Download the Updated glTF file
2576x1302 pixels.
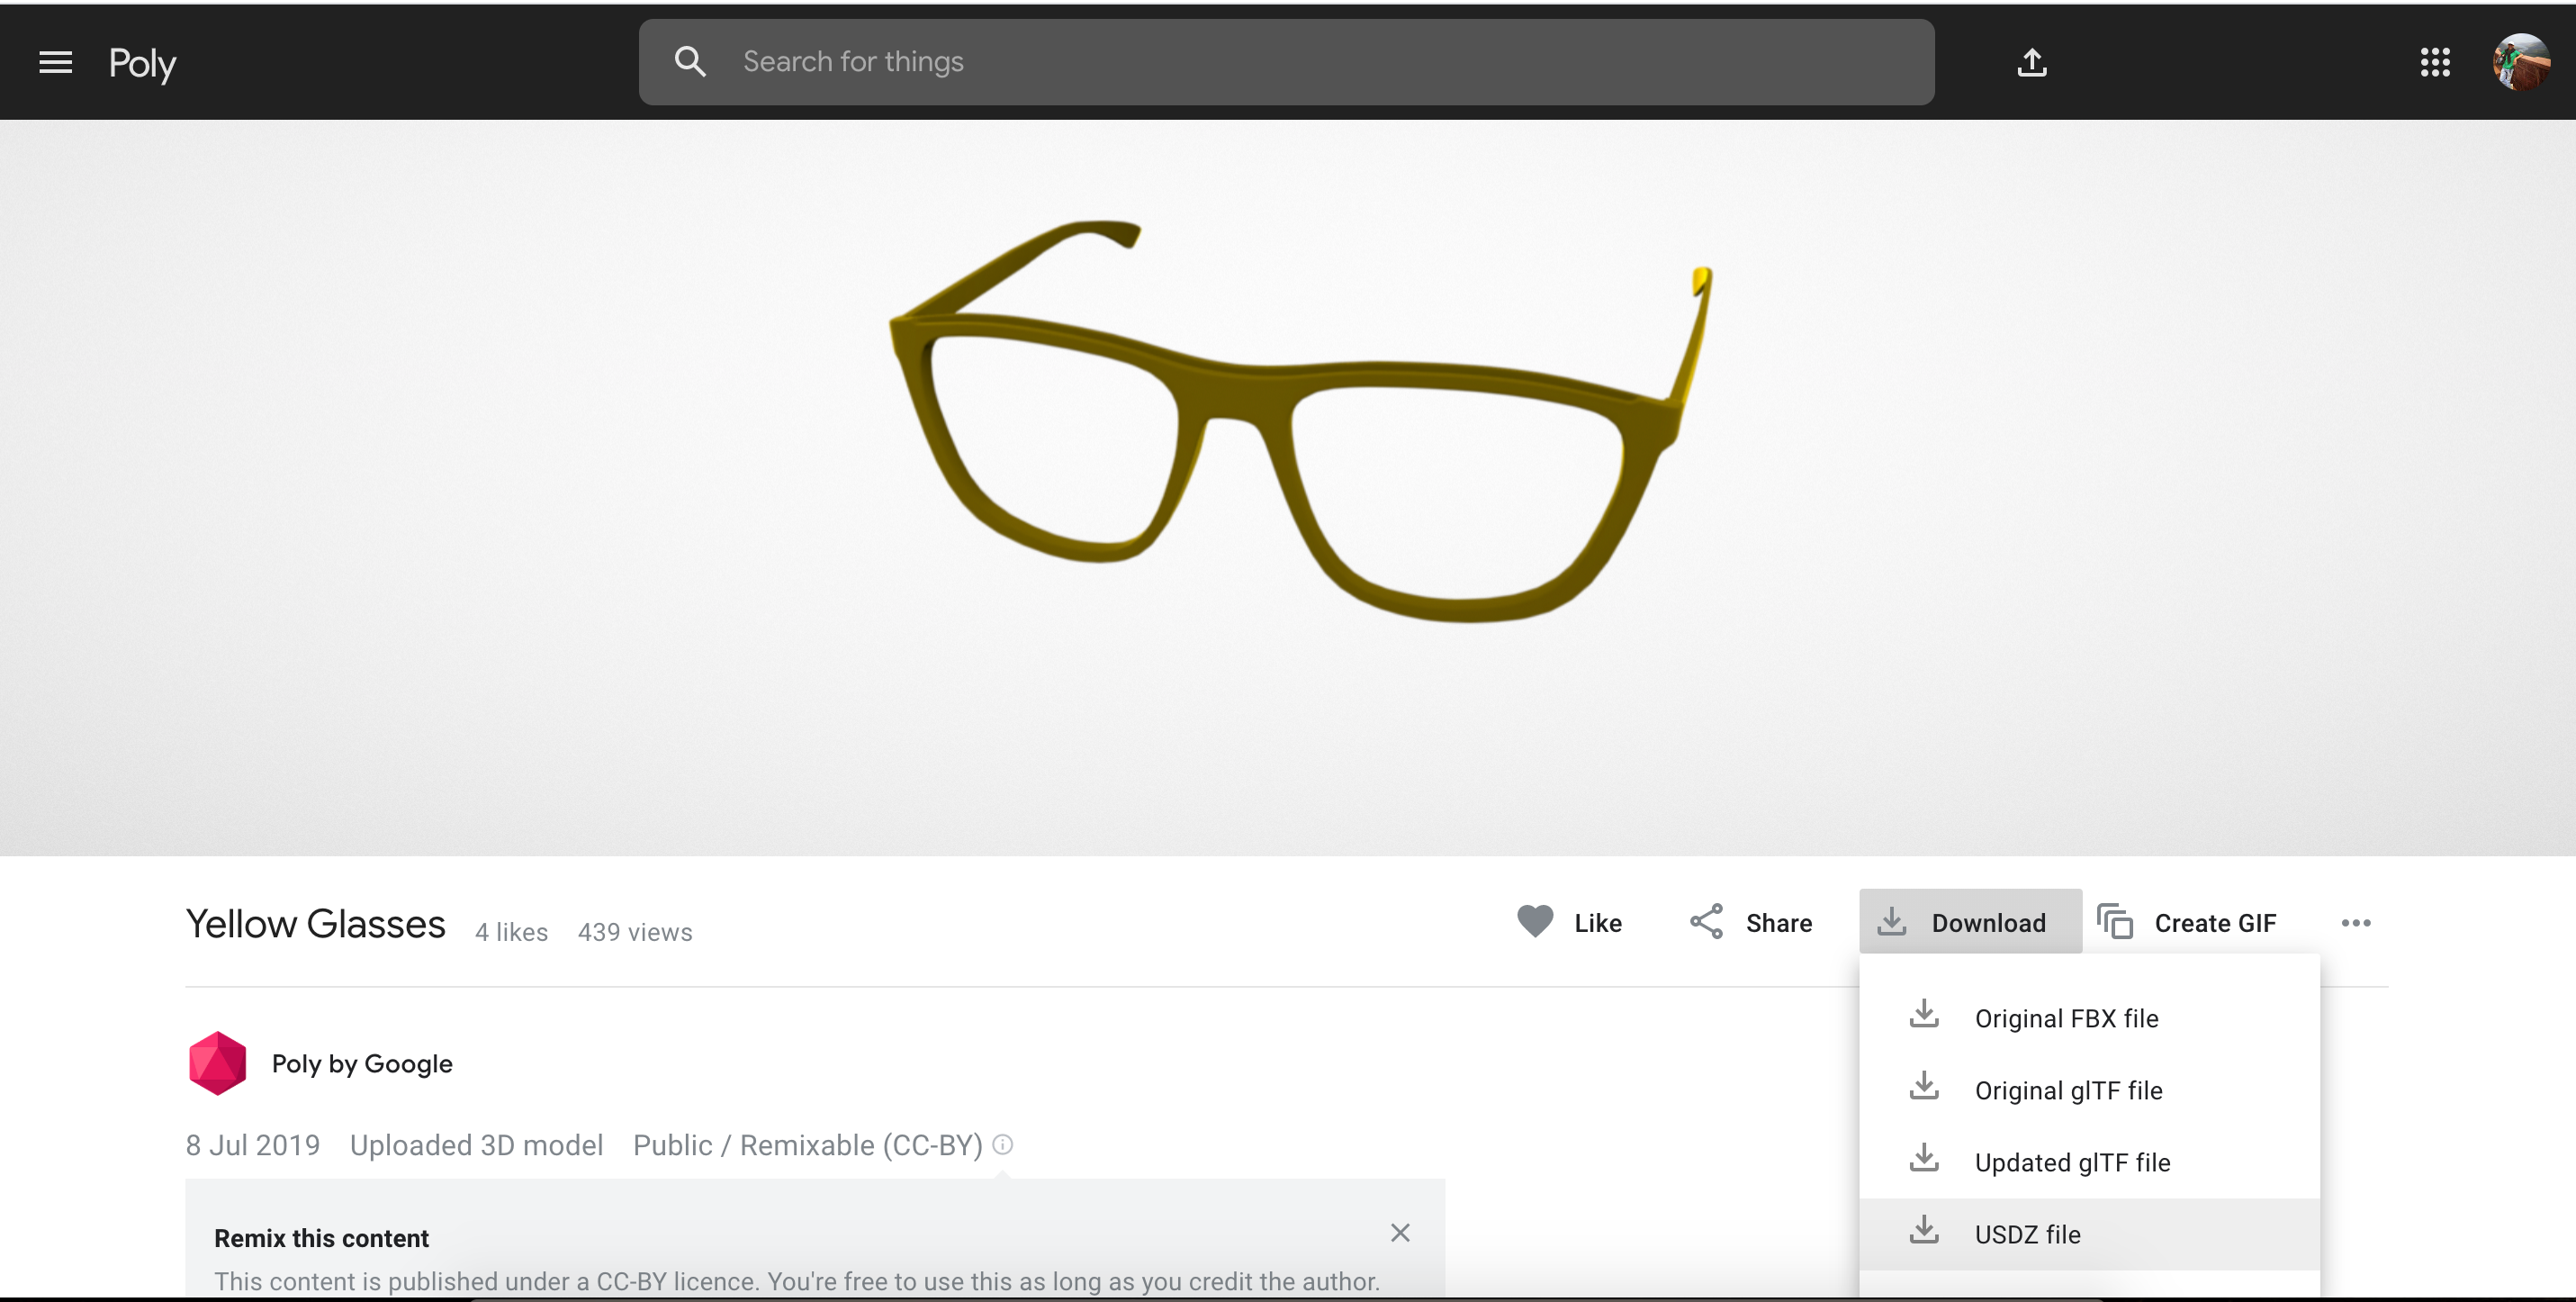pos(2071,1162)
